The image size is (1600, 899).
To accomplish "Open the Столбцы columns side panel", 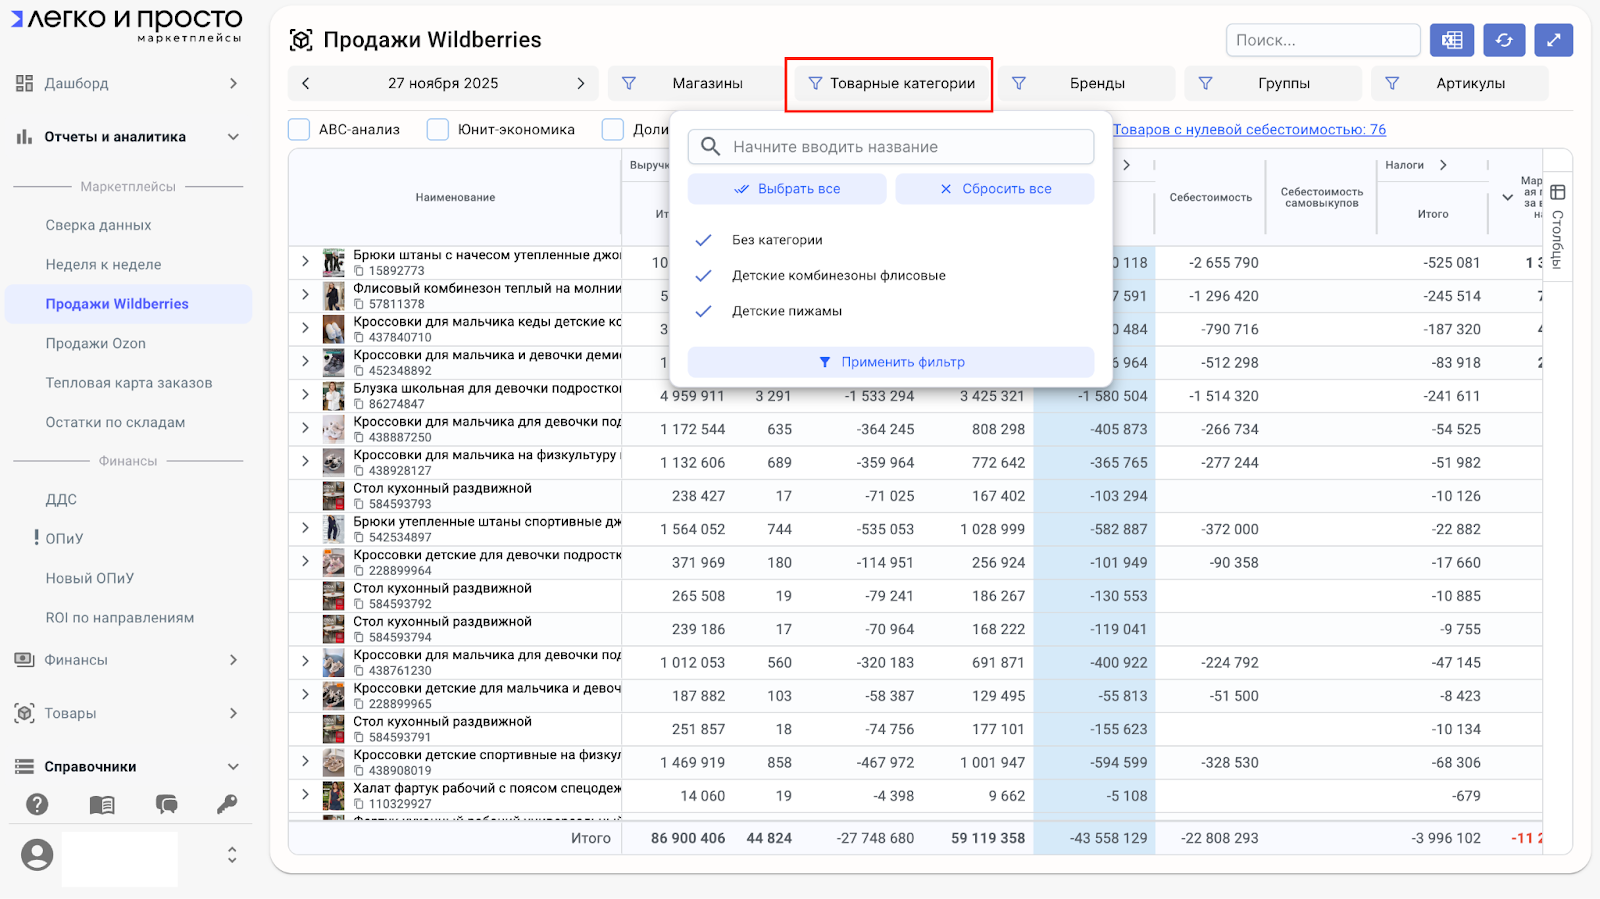I will coord(1557,226).
